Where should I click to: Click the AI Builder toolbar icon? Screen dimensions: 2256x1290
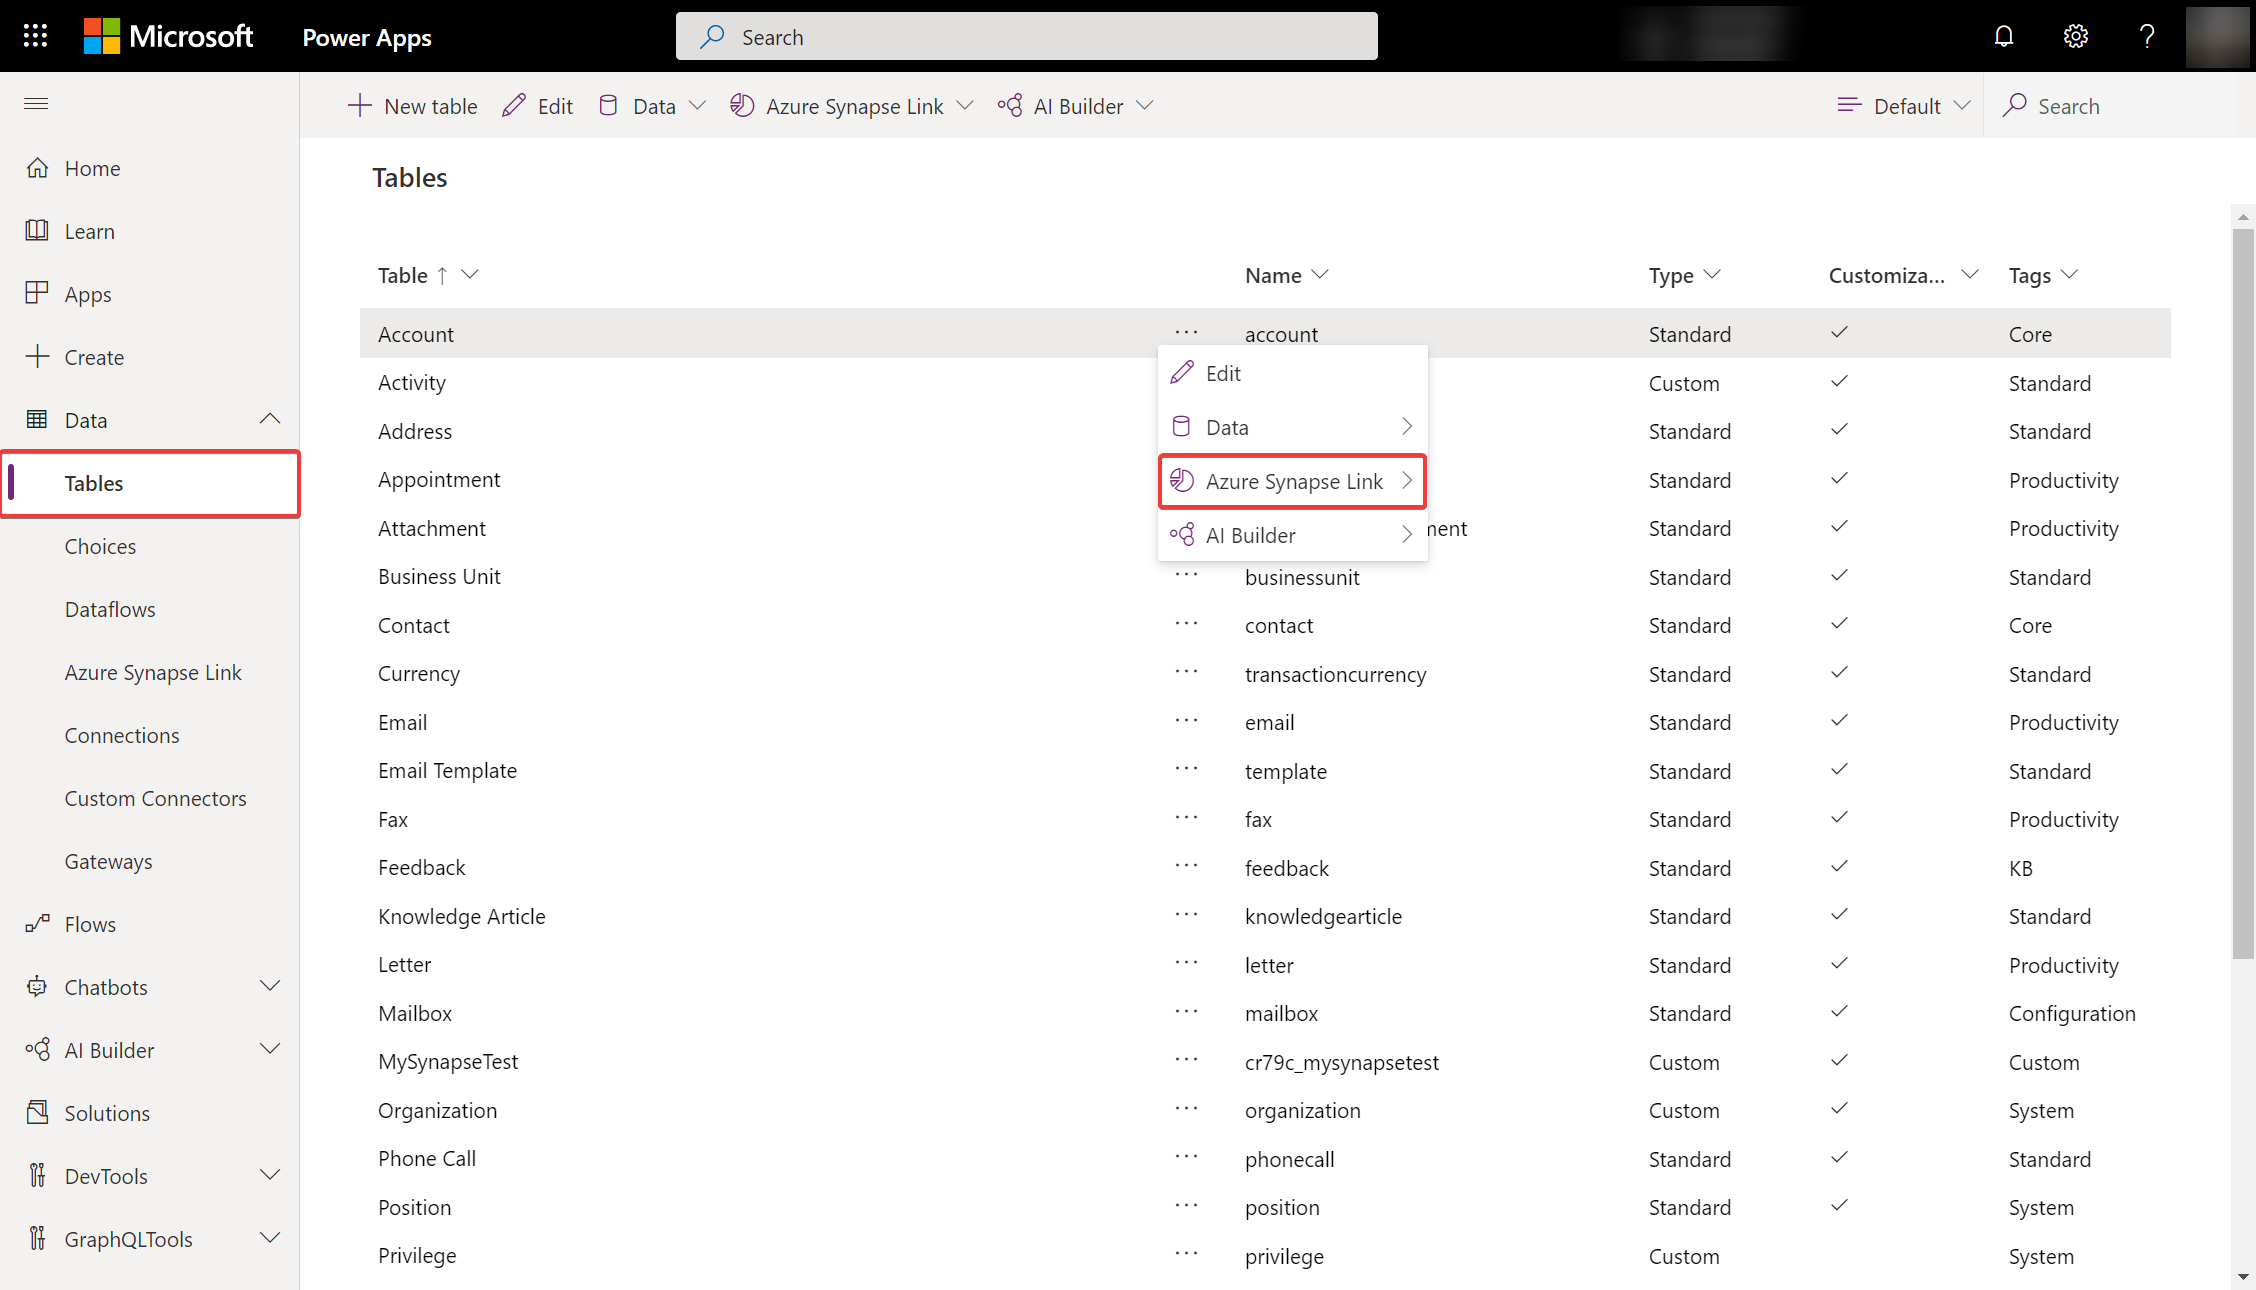(1010, 104)
